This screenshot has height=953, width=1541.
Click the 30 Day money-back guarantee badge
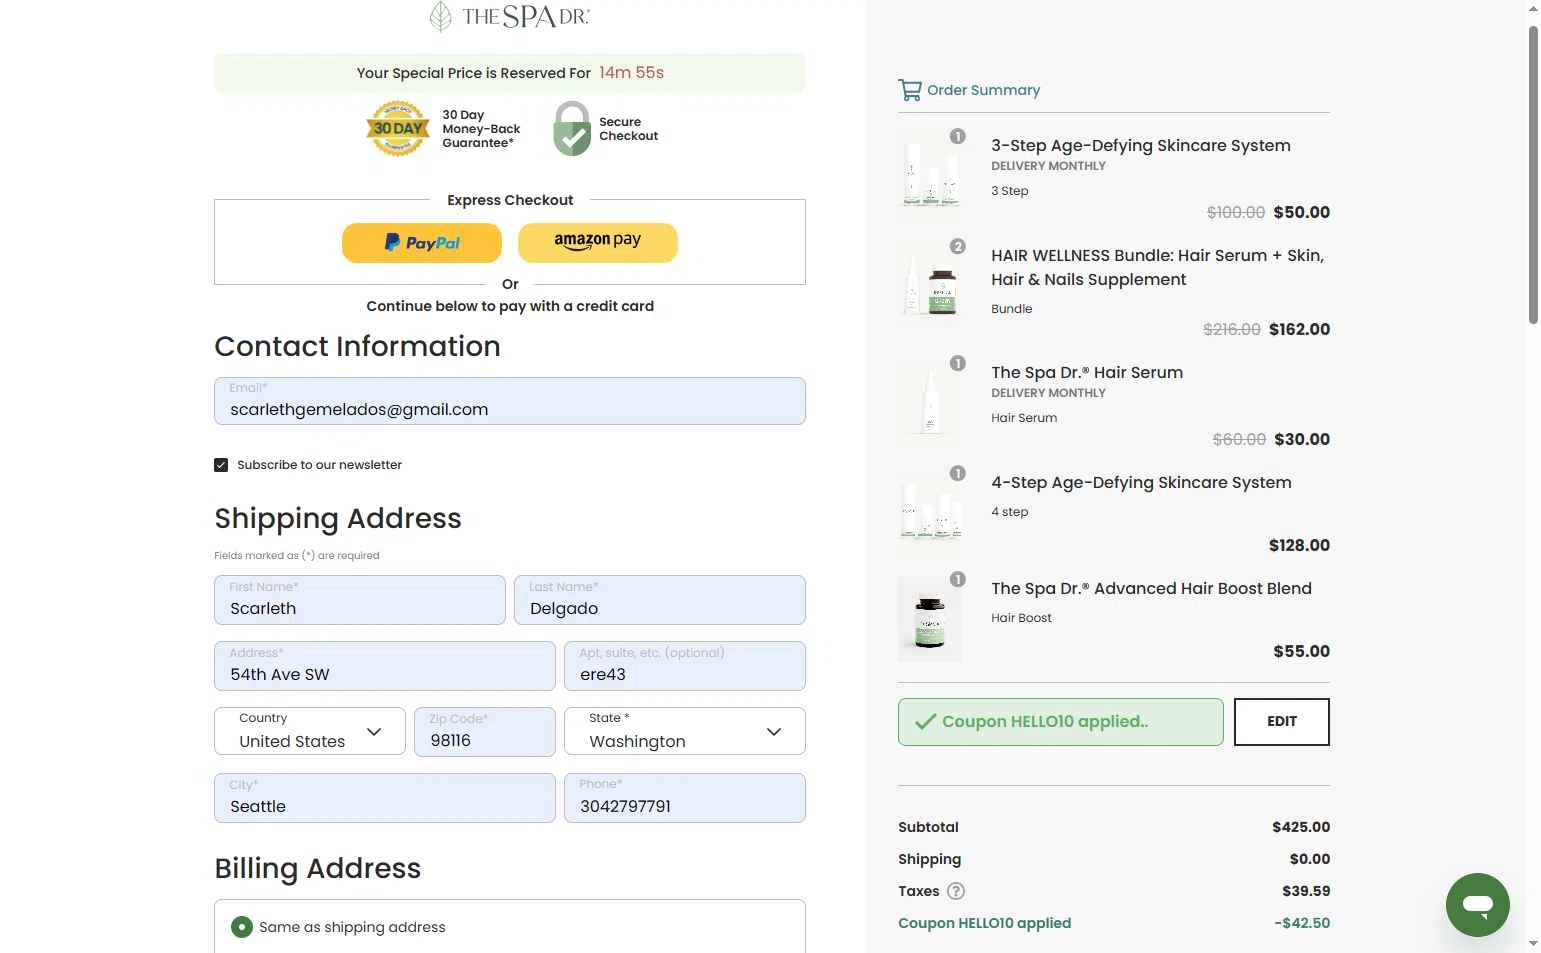click(x=398, y=128)
